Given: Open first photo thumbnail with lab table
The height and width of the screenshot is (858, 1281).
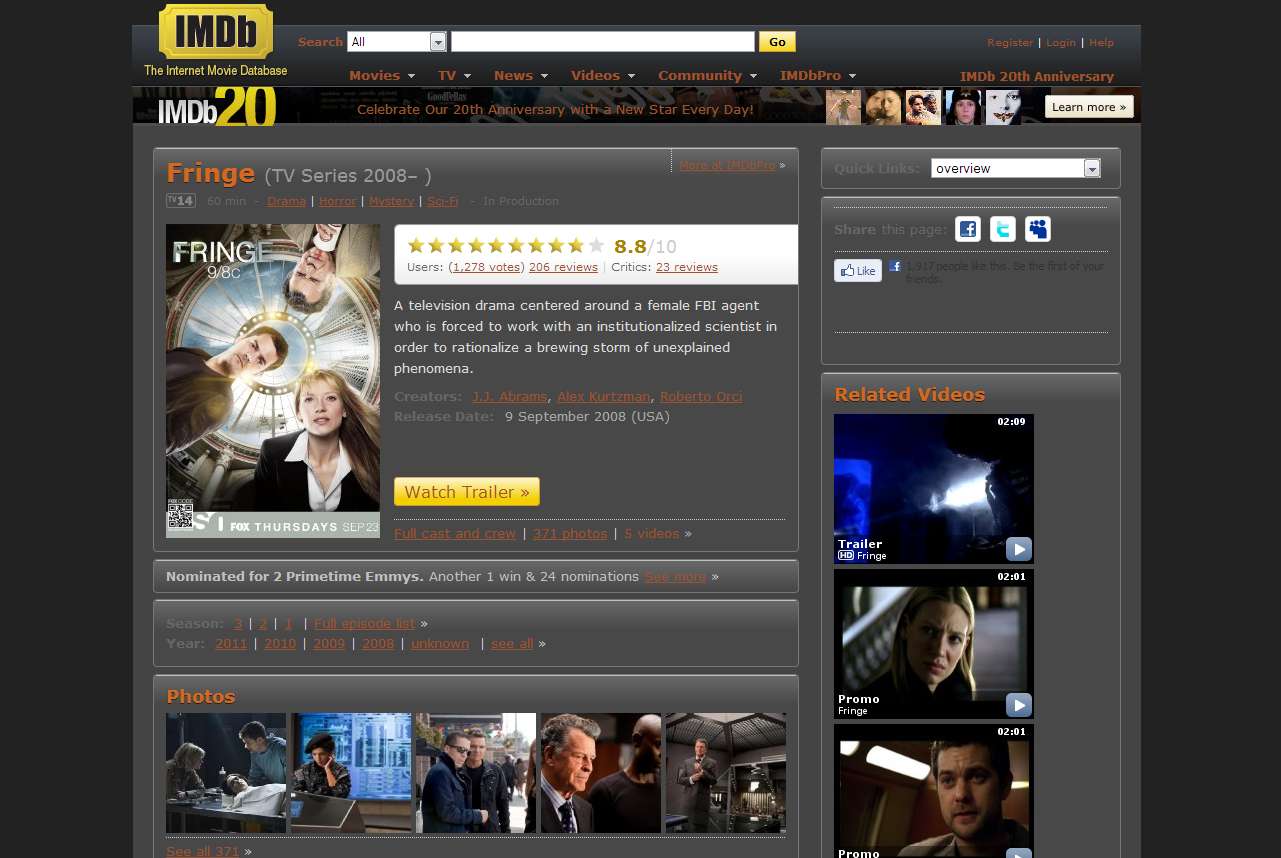Looking at the screenshot, I should click(226, 773).
